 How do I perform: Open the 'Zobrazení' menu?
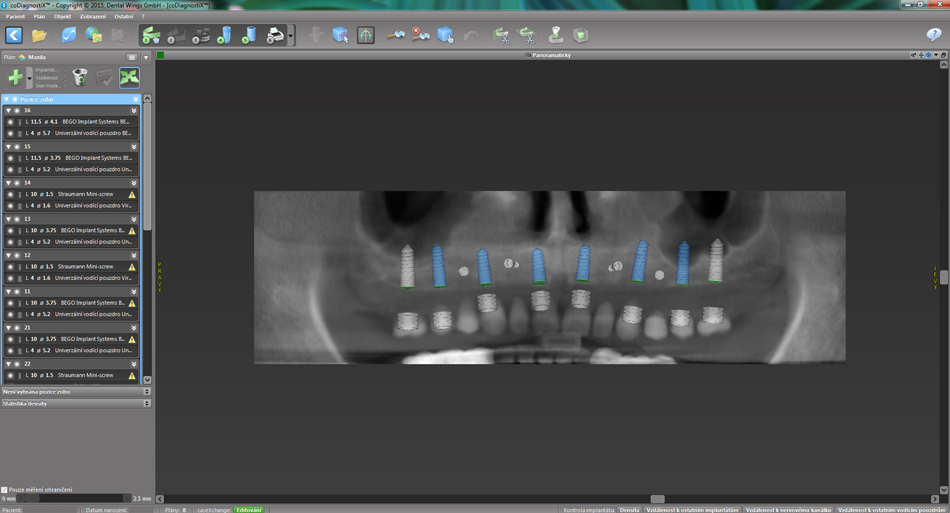pyautogui.click(x=92, y=17)
